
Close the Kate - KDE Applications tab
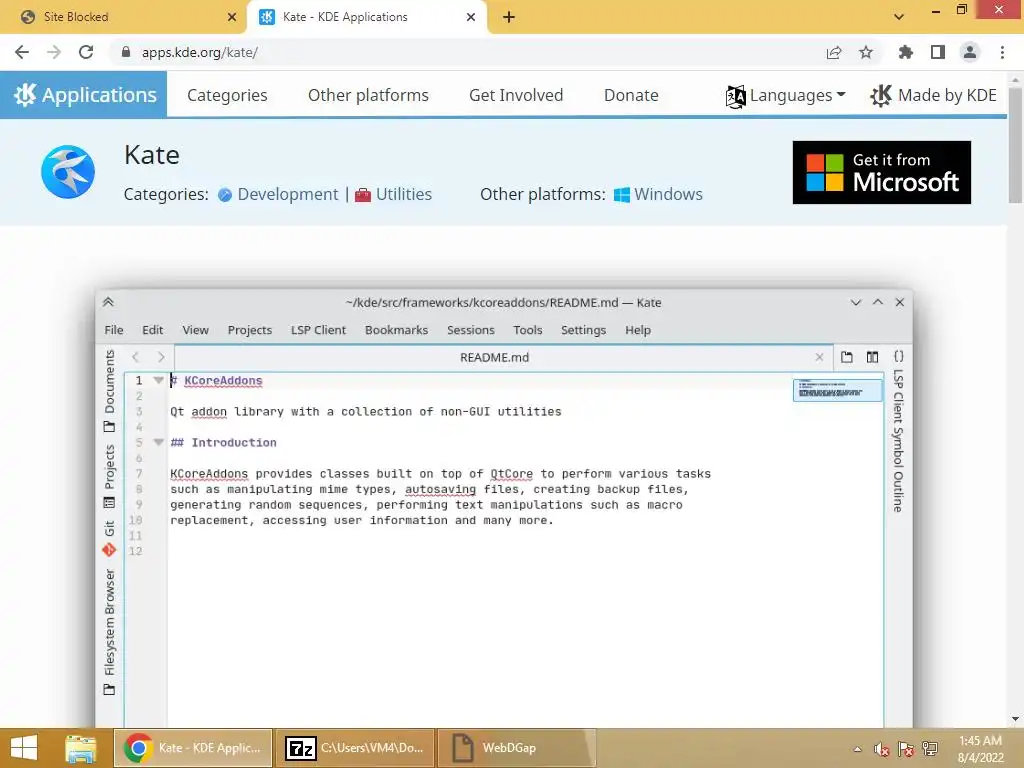471,17
